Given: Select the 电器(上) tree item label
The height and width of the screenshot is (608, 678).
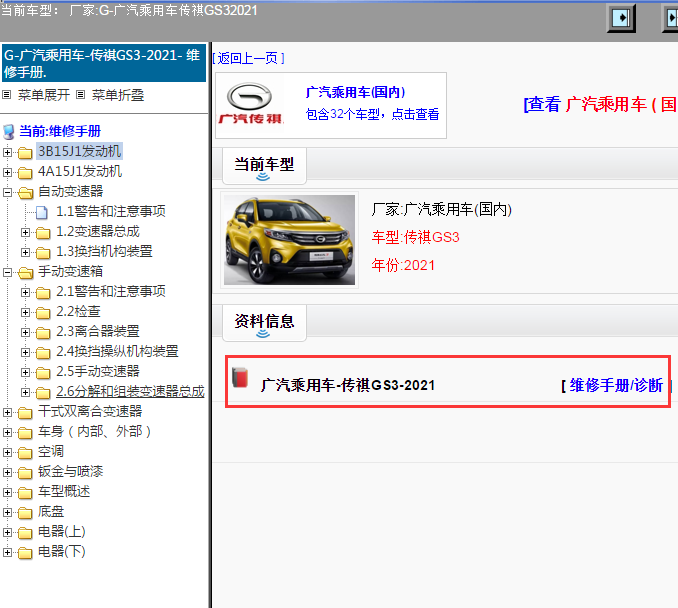Looking at the screenshot, I should [62, 531].
